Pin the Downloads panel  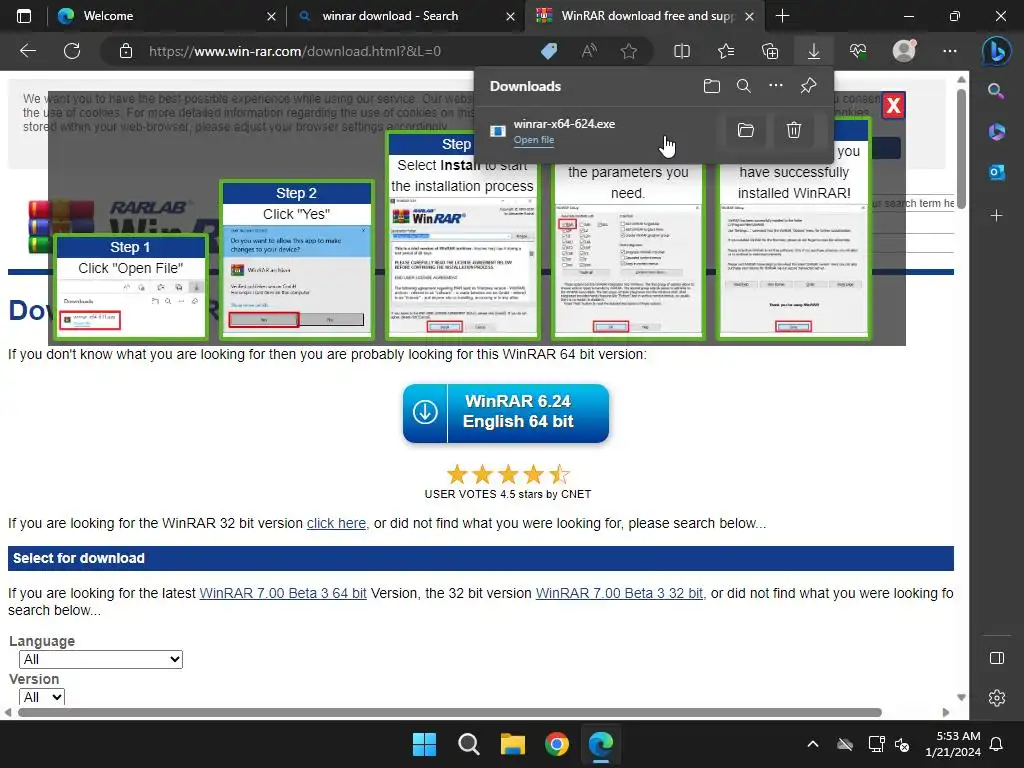pyautogui.click(x=808, y=86)
